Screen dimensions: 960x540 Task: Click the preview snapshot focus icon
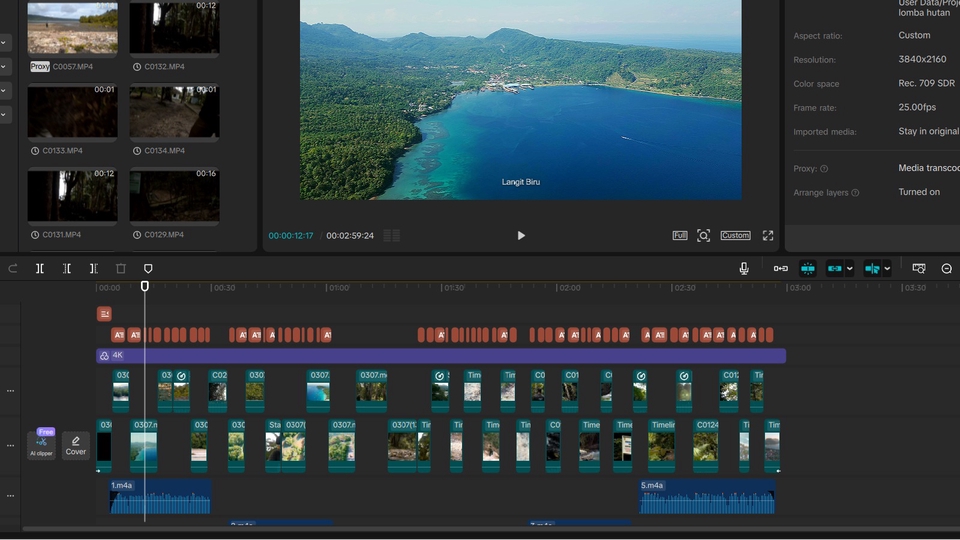(x=704, y=236)
